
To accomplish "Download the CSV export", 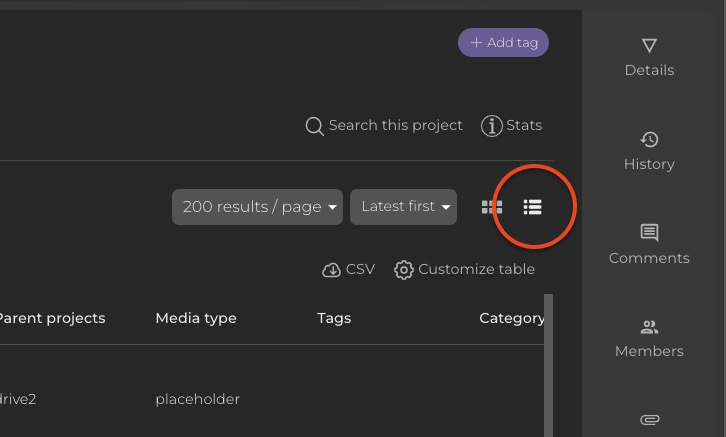I will 348,270.
